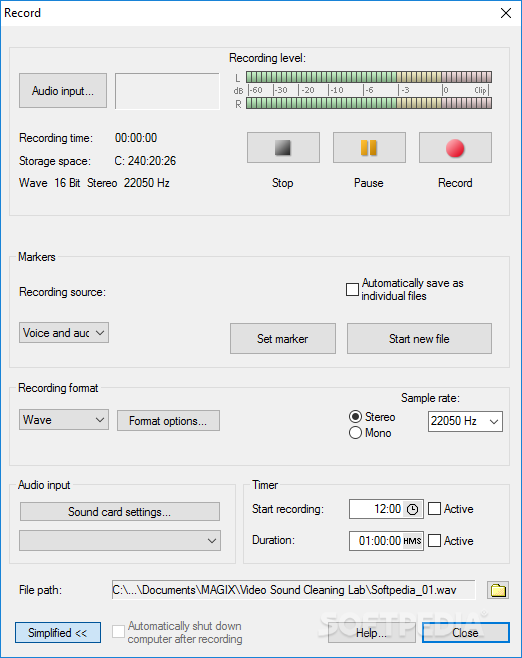Open the Recording source dropdown
Screen dimensions: 522x658
pos(64,333)
